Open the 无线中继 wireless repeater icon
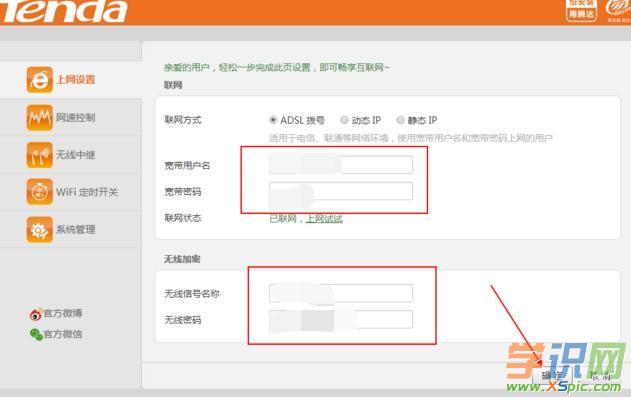Viewport: 631px width, 397px height. [39, 155]
